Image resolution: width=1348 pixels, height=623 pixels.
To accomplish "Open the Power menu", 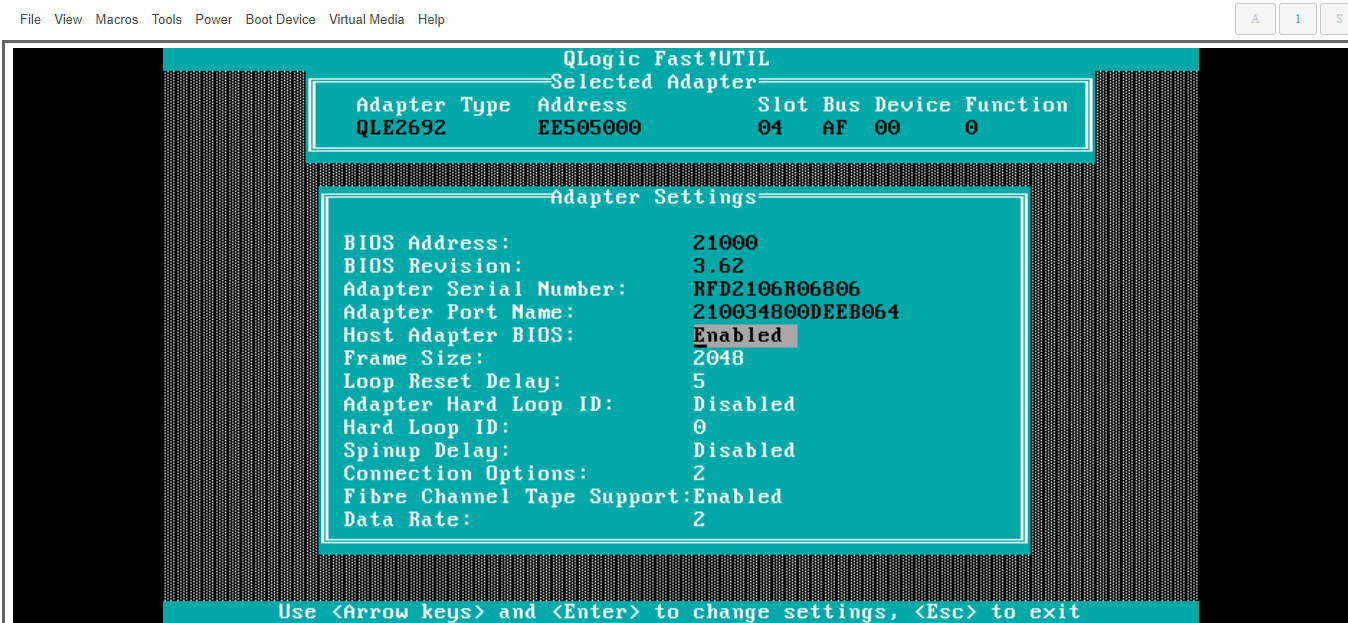I will tap(214, 19).
